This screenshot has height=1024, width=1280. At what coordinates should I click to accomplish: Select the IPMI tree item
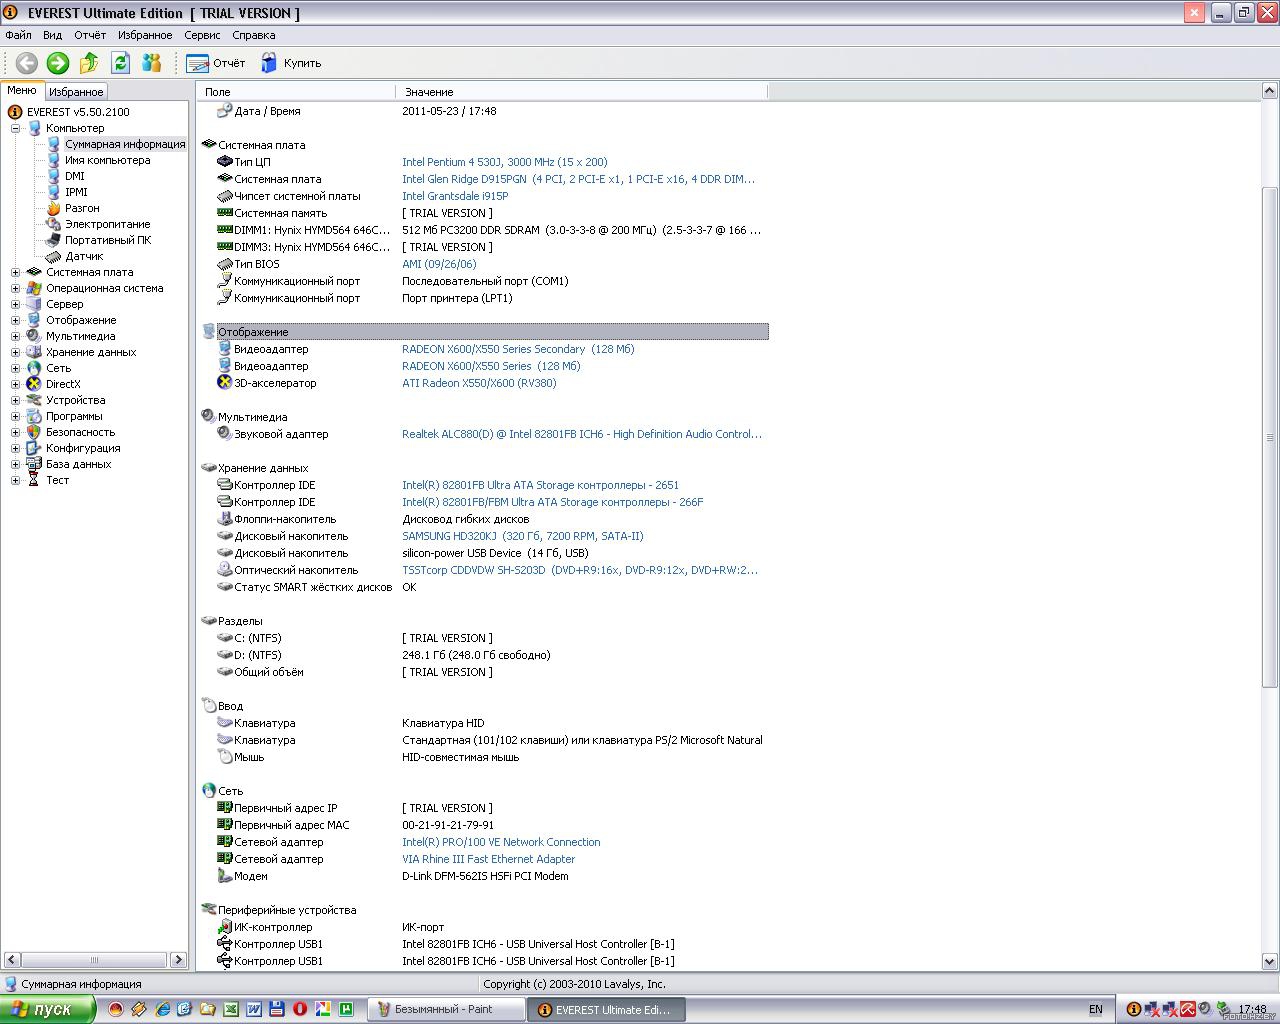click(x=76, y=192)
